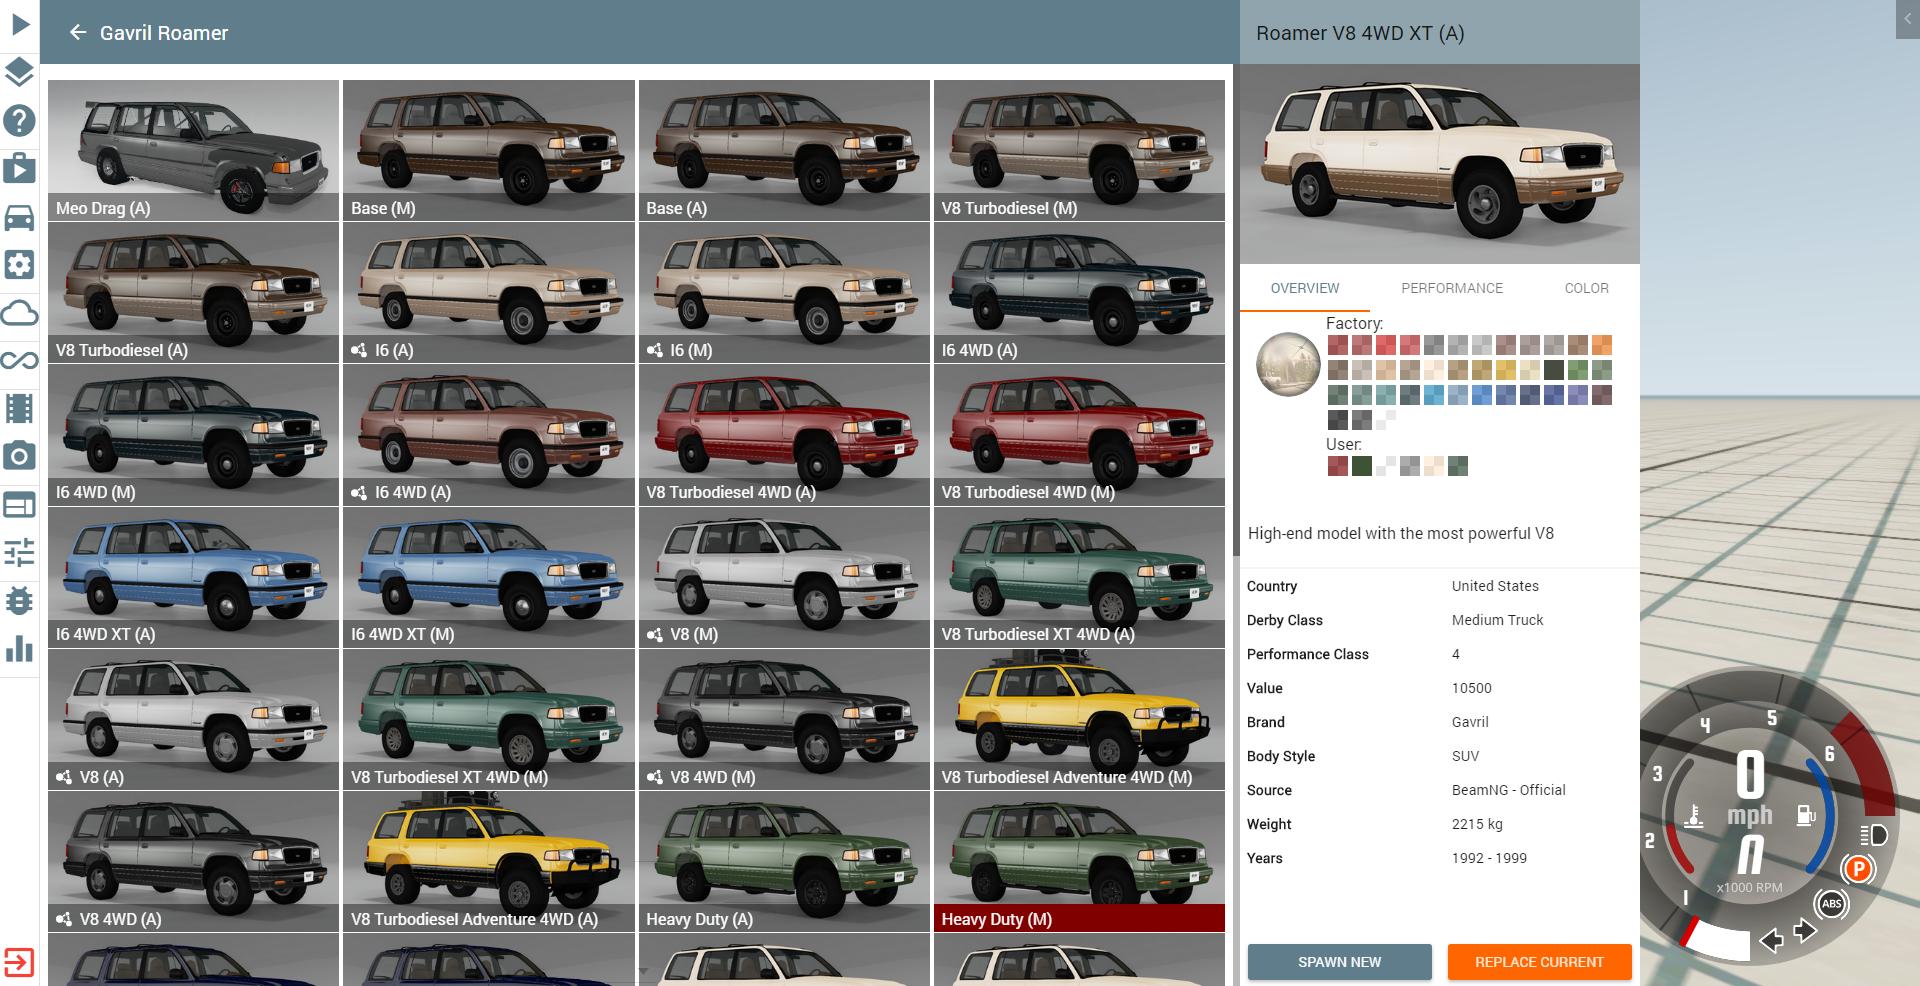
Task: Select the V8 4WD (A) configuration
Action: 193,861
